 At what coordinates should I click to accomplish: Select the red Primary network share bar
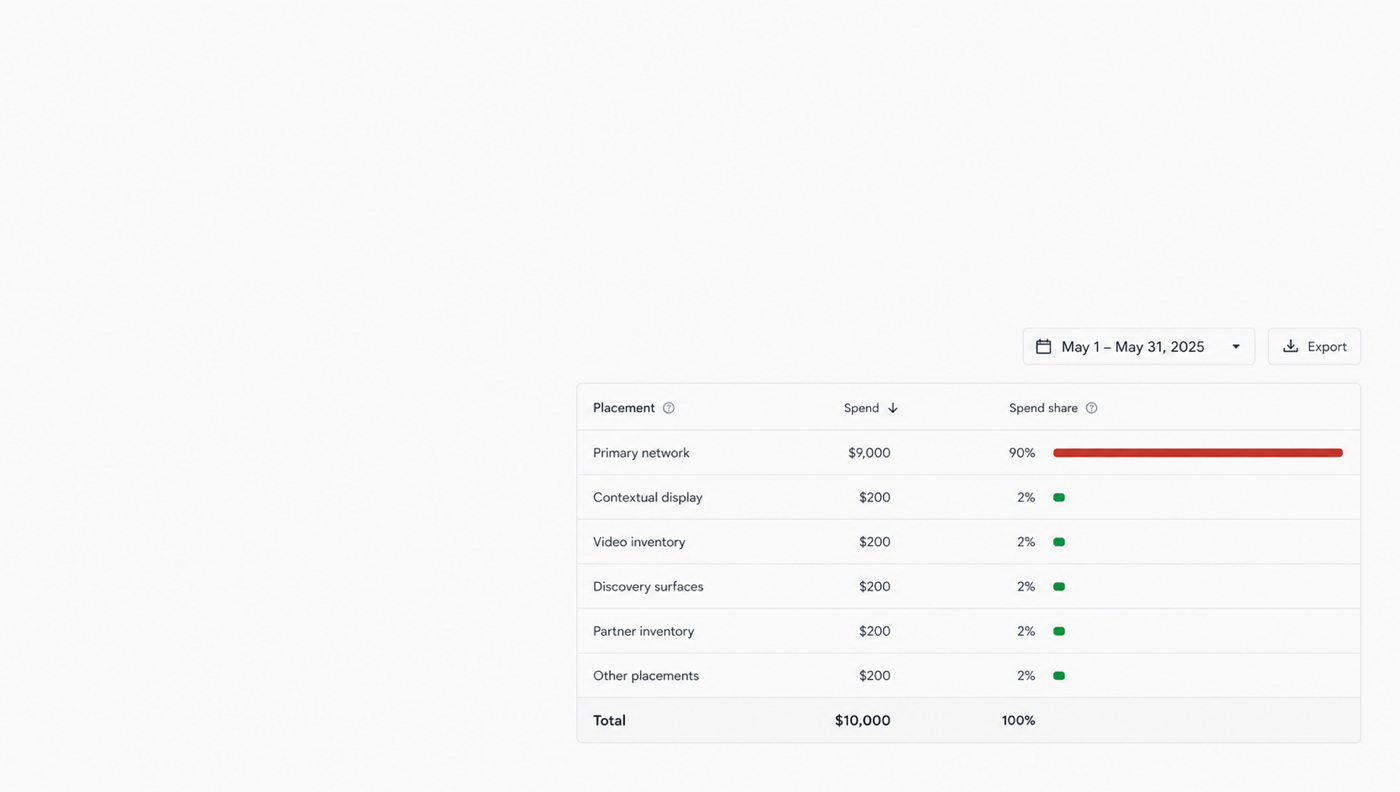coord(1198,453)
